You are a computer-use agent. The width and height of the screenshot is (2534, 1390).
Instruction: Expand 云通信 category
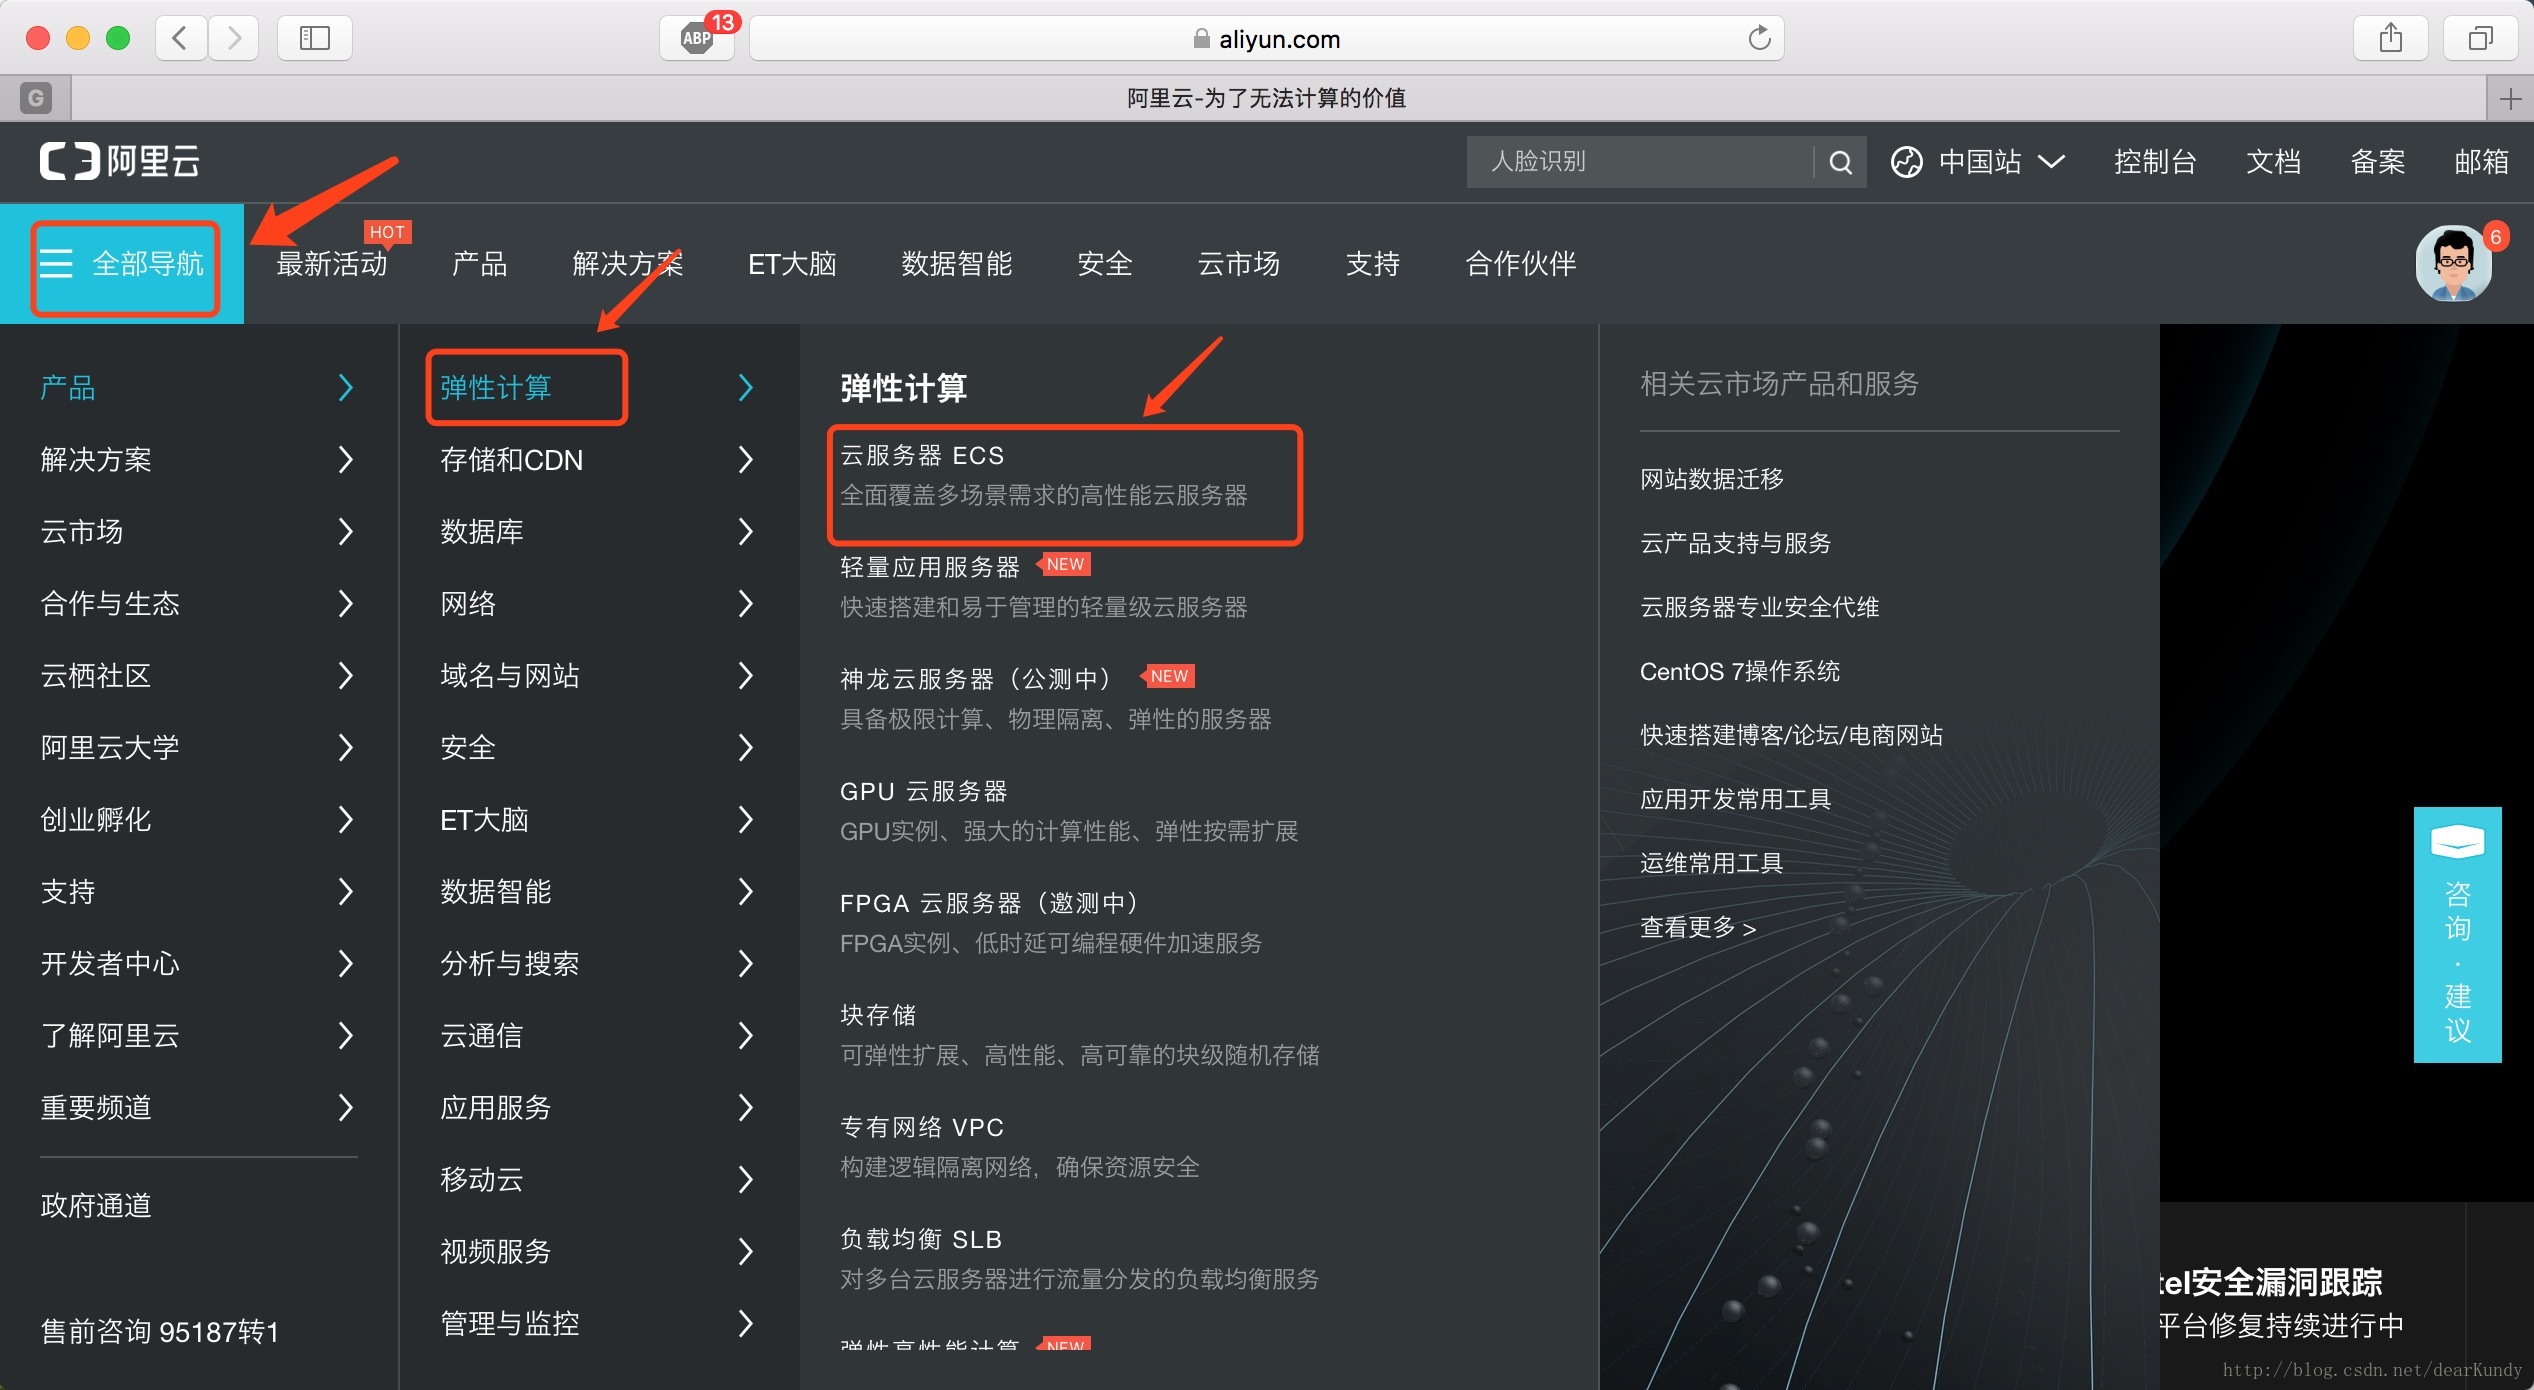coord(598,1036)
